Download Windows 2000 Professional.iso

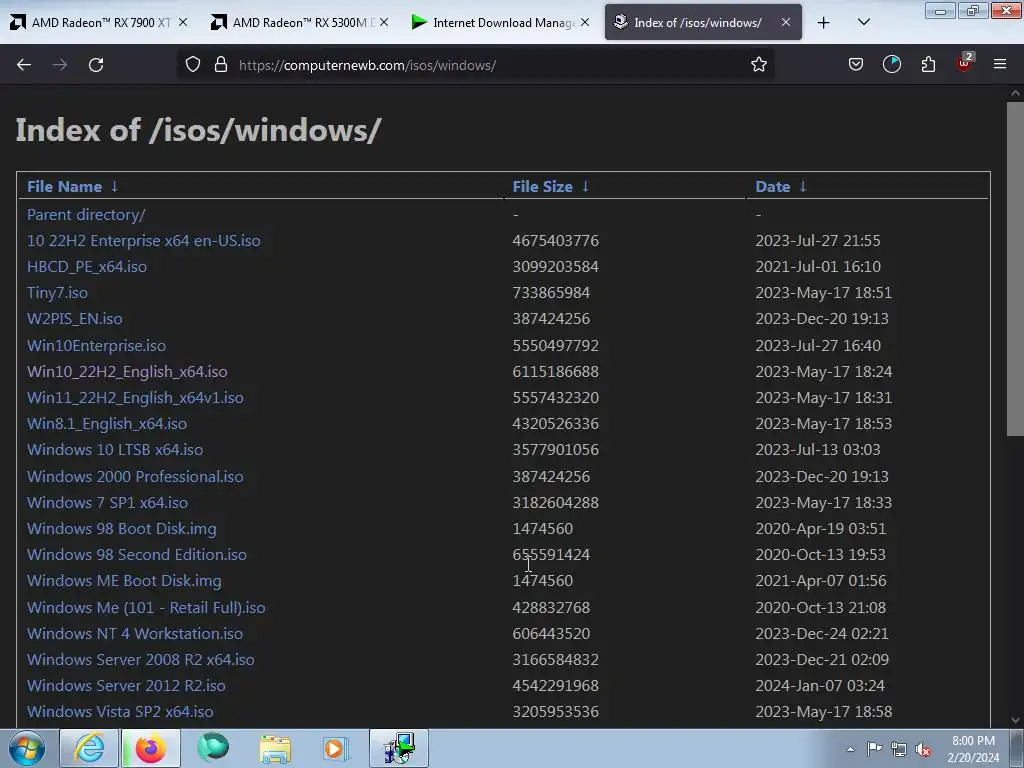click(135, 476)
